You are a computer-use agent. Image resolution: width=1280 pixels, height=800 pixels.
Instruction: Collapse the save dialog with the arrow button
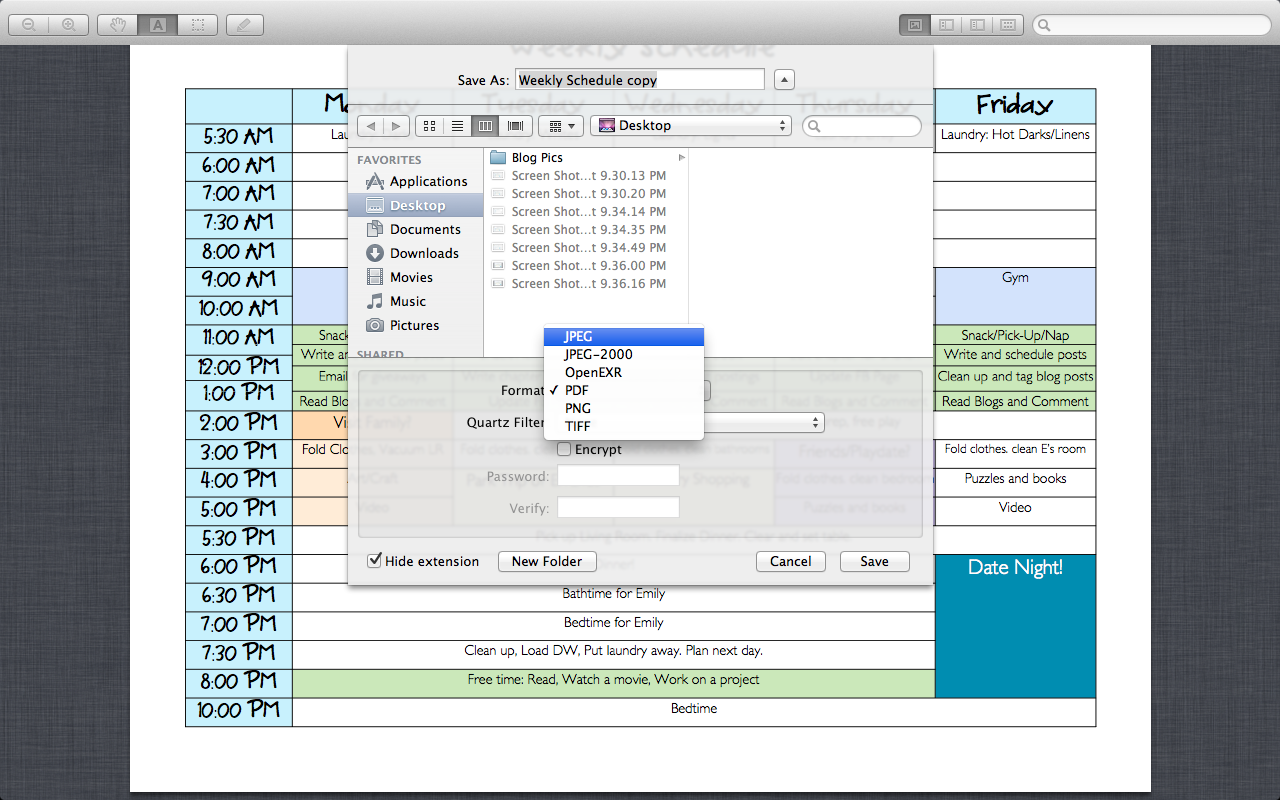[784, 80]
